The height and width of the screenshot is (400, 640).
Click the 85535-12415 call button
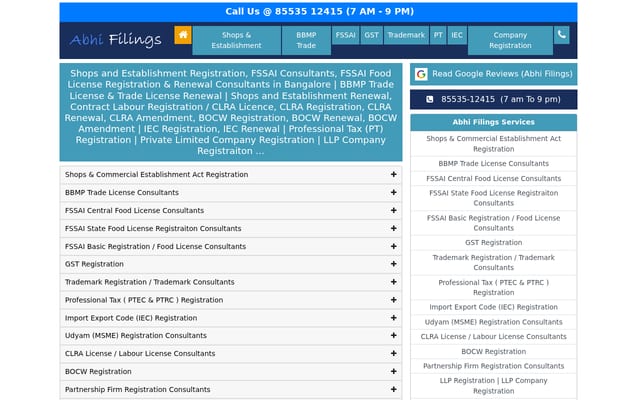click(493, 99)
